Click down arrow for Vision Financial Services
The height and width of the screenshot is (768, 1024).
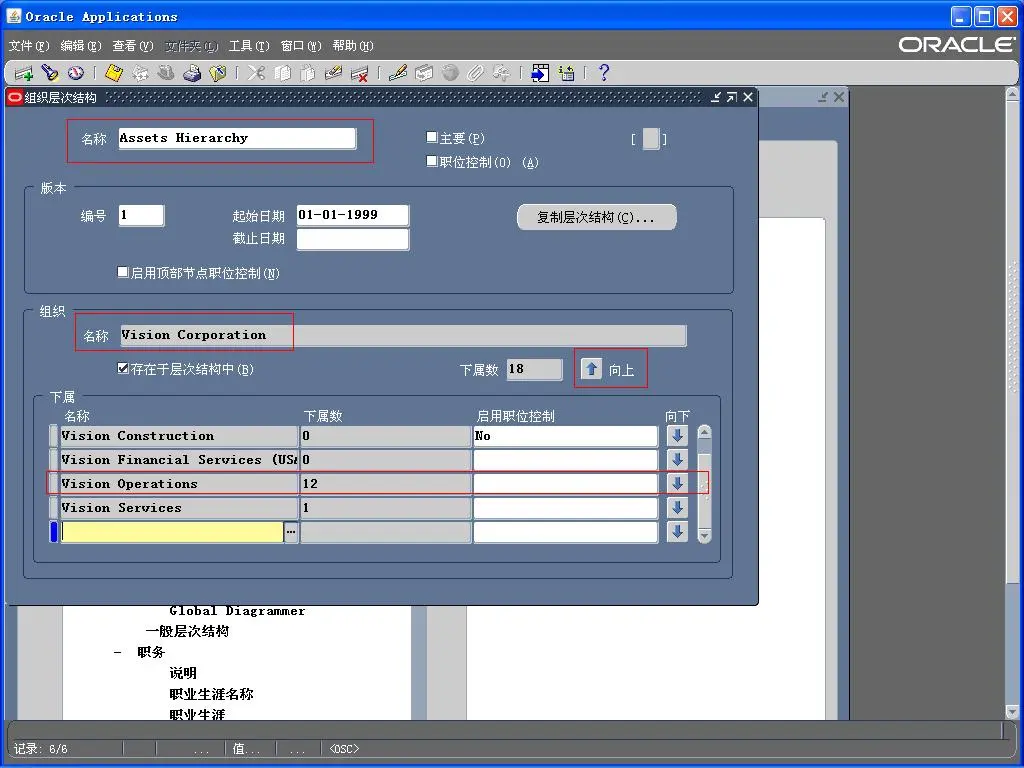click(x=677, y=460)
